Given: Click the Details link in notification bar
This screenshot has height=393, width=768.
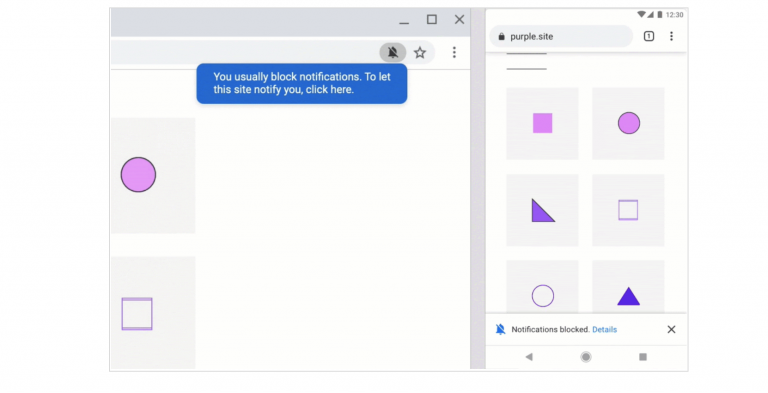Looking at the screenshot, I should click(x=604, y=329).
